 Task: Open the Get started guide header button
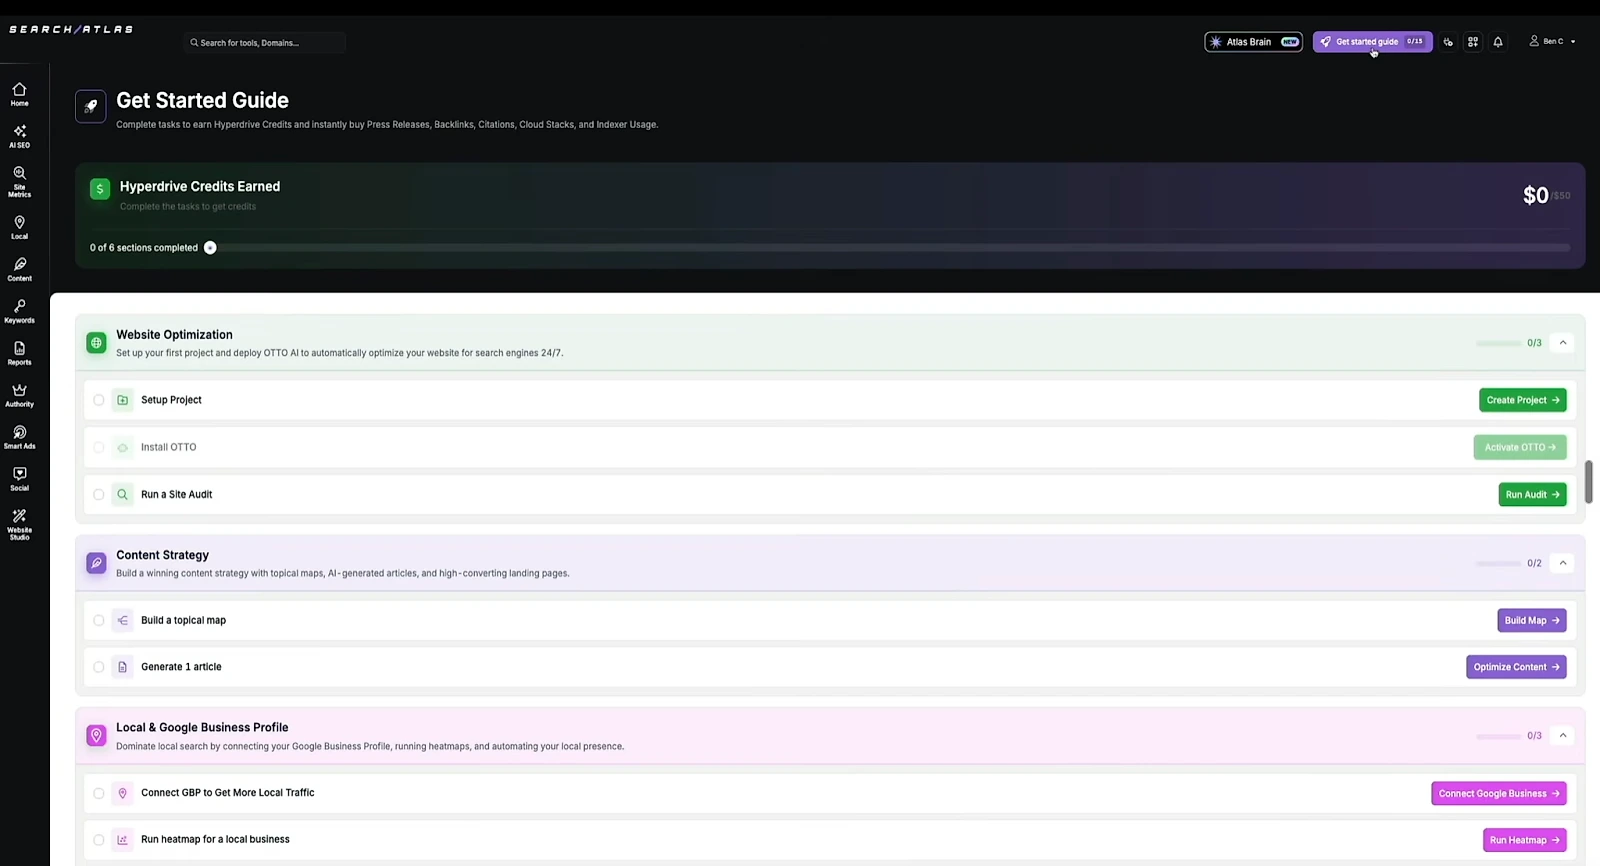click(1372, 42)
